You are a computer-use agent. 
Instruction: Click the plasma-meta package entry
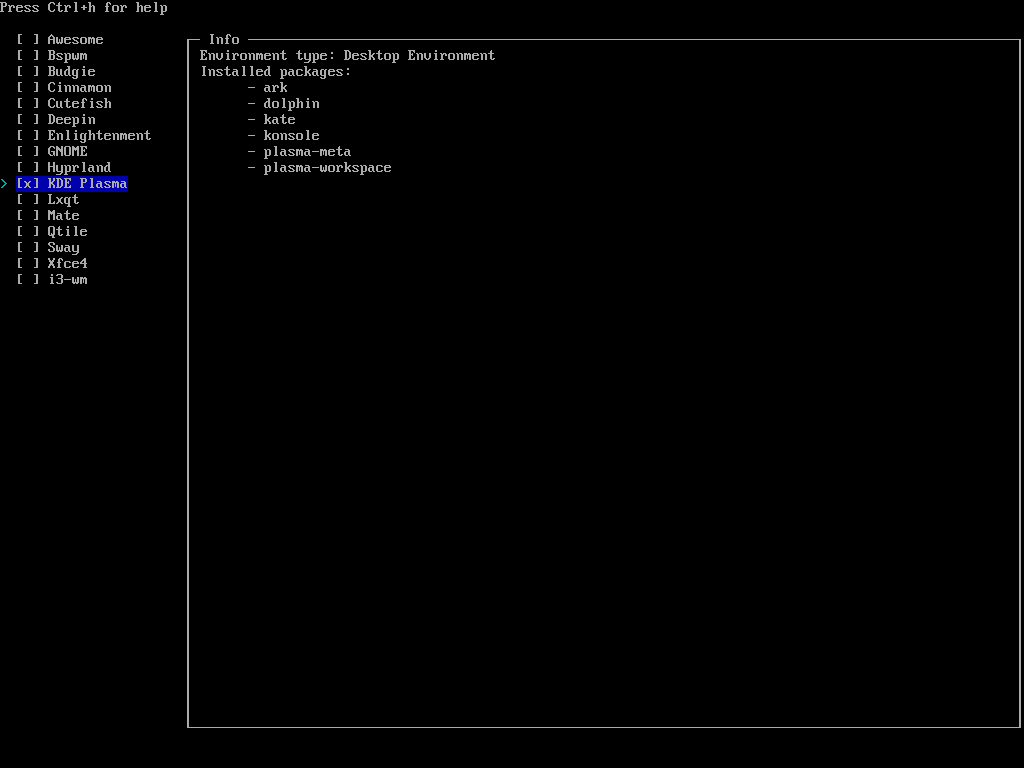[307, 152]
